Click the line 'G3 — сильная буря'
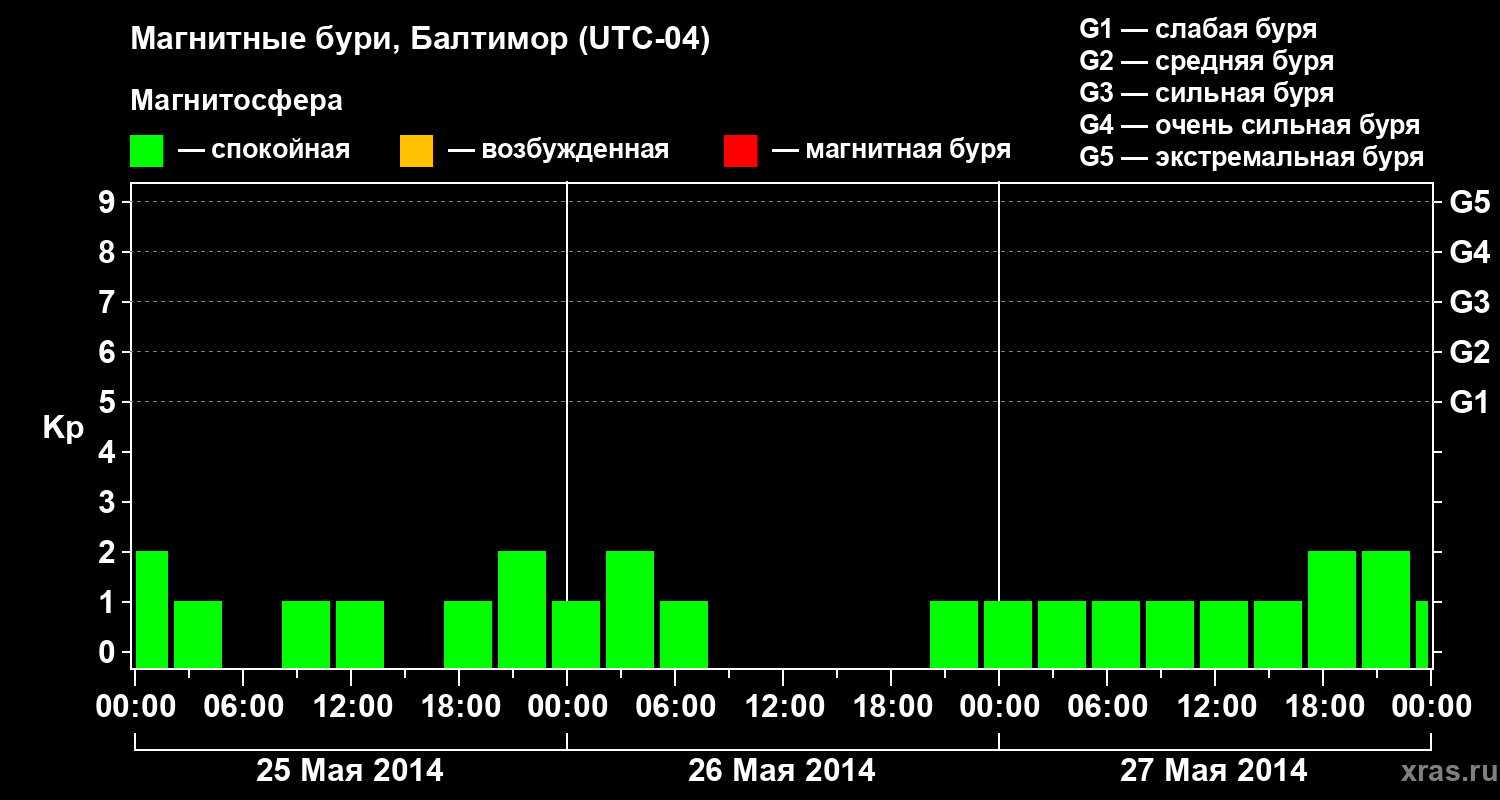Viewport: 1500px width, 800px height. (x=1207, y=93)
